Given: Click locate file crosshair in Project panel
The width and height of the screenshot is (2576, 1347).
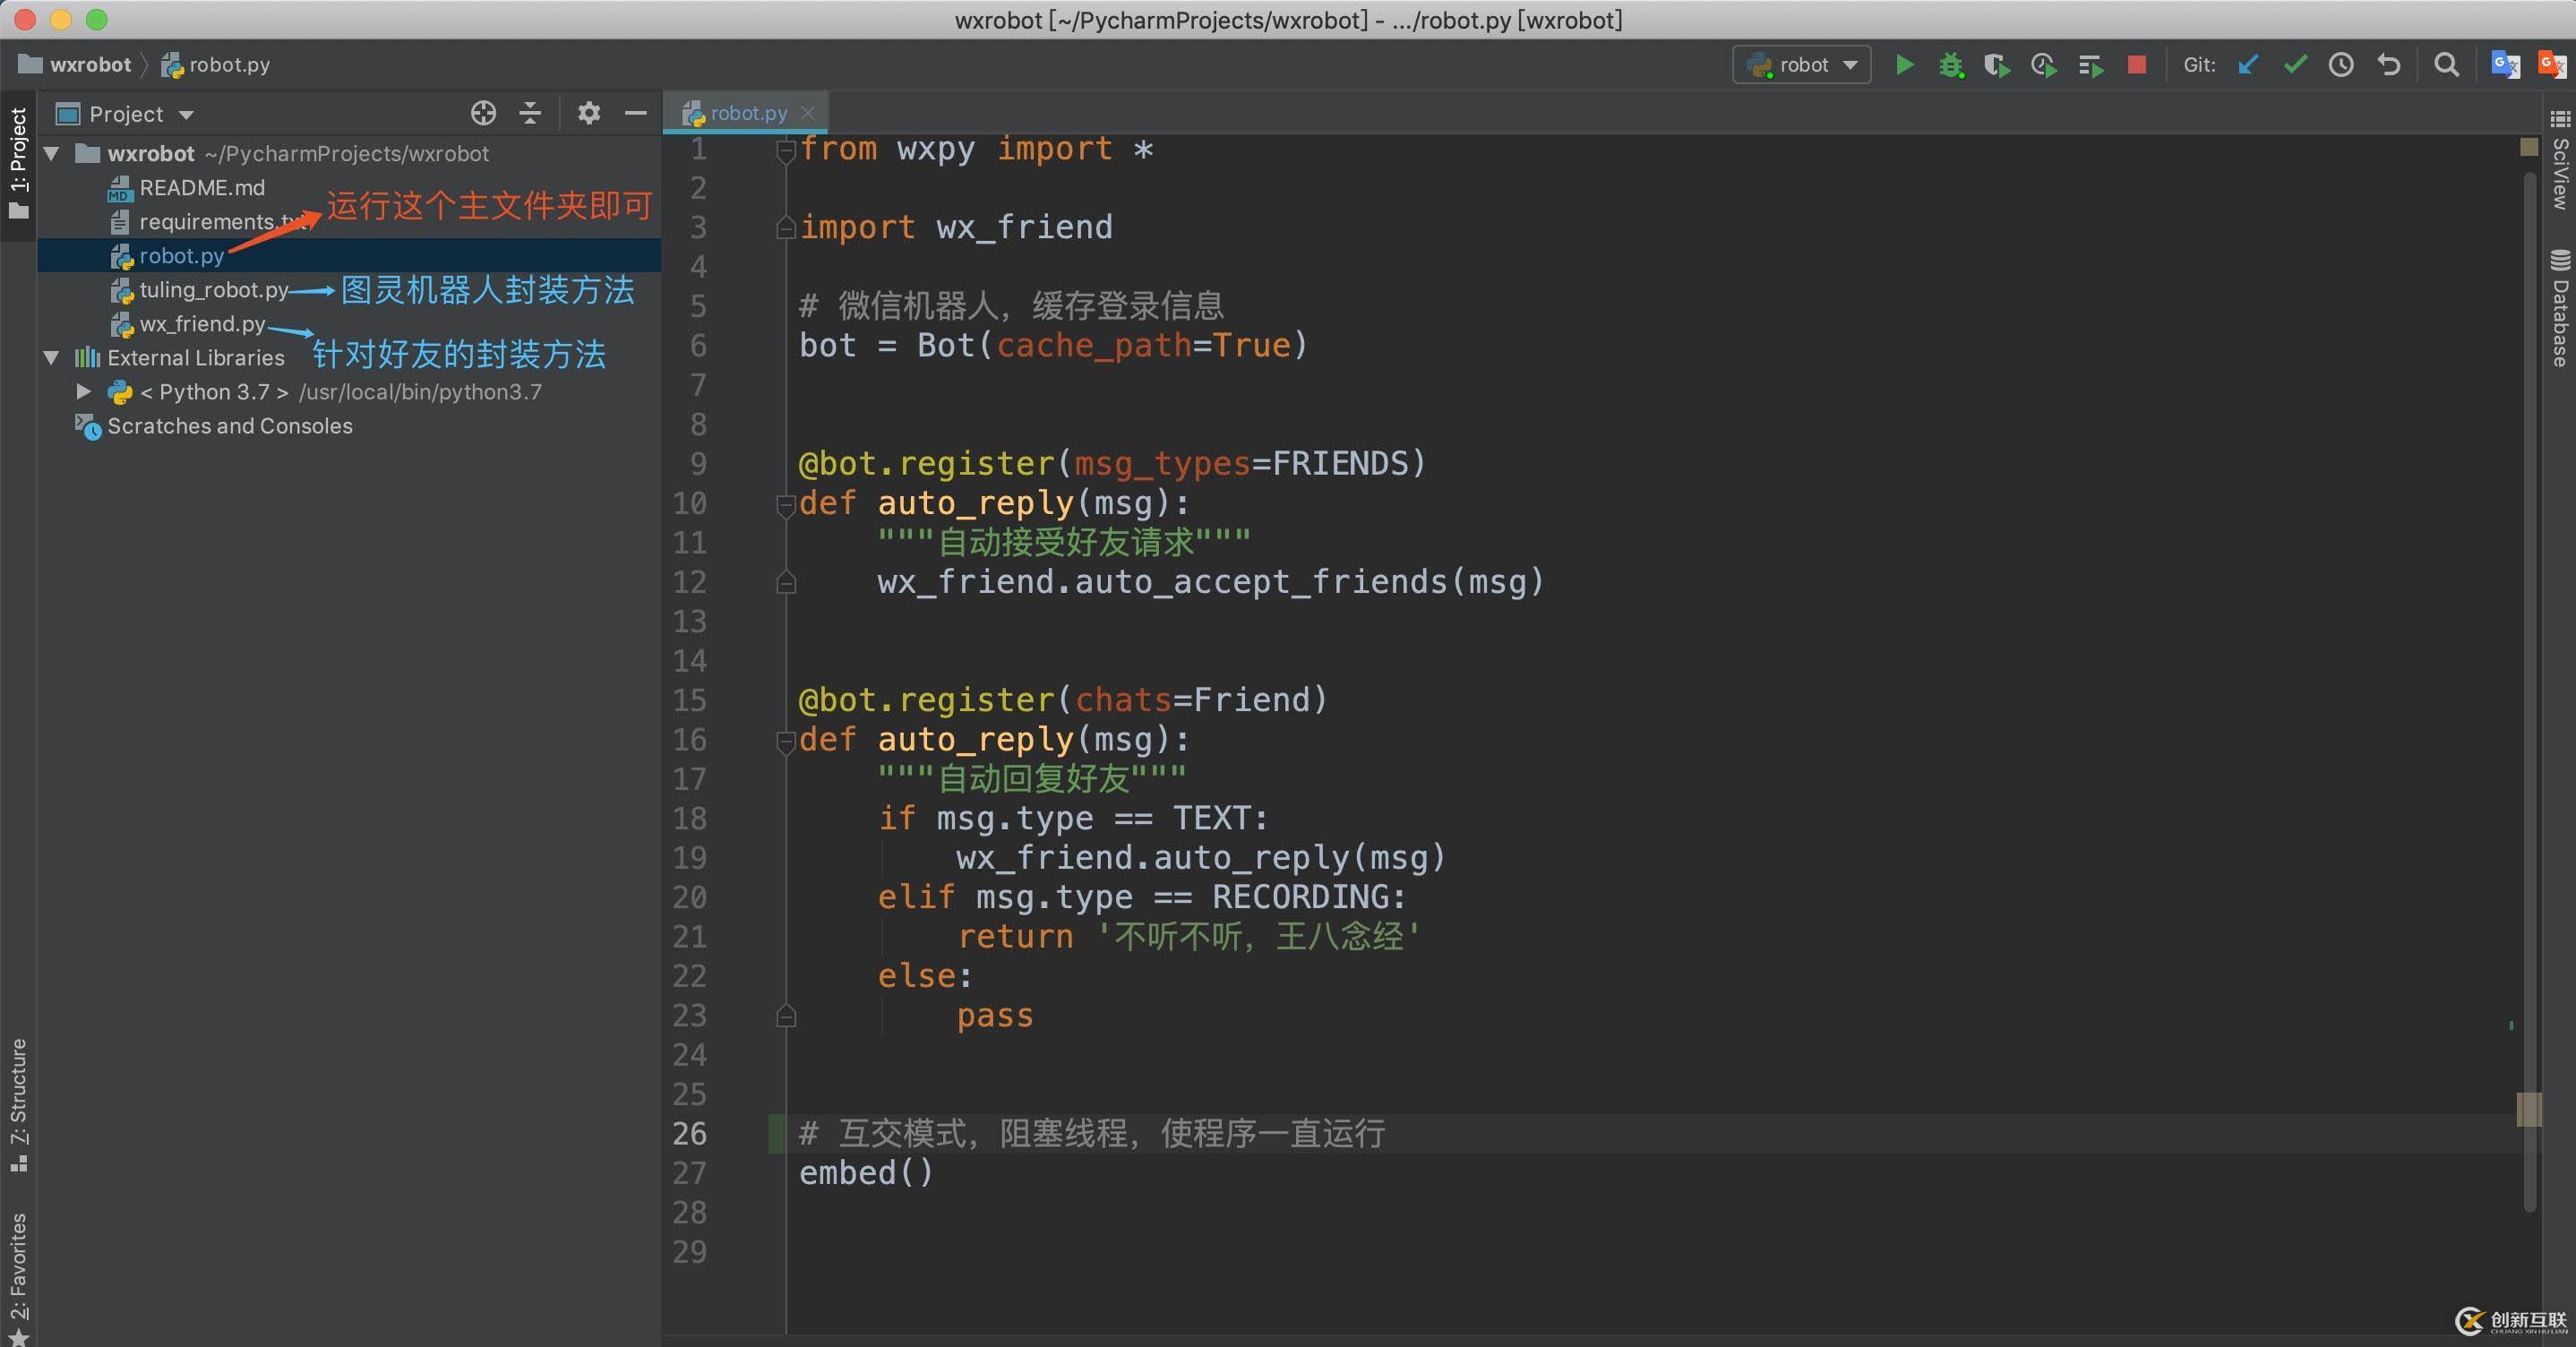Looking at the screenshot, I should pos(483,114).
